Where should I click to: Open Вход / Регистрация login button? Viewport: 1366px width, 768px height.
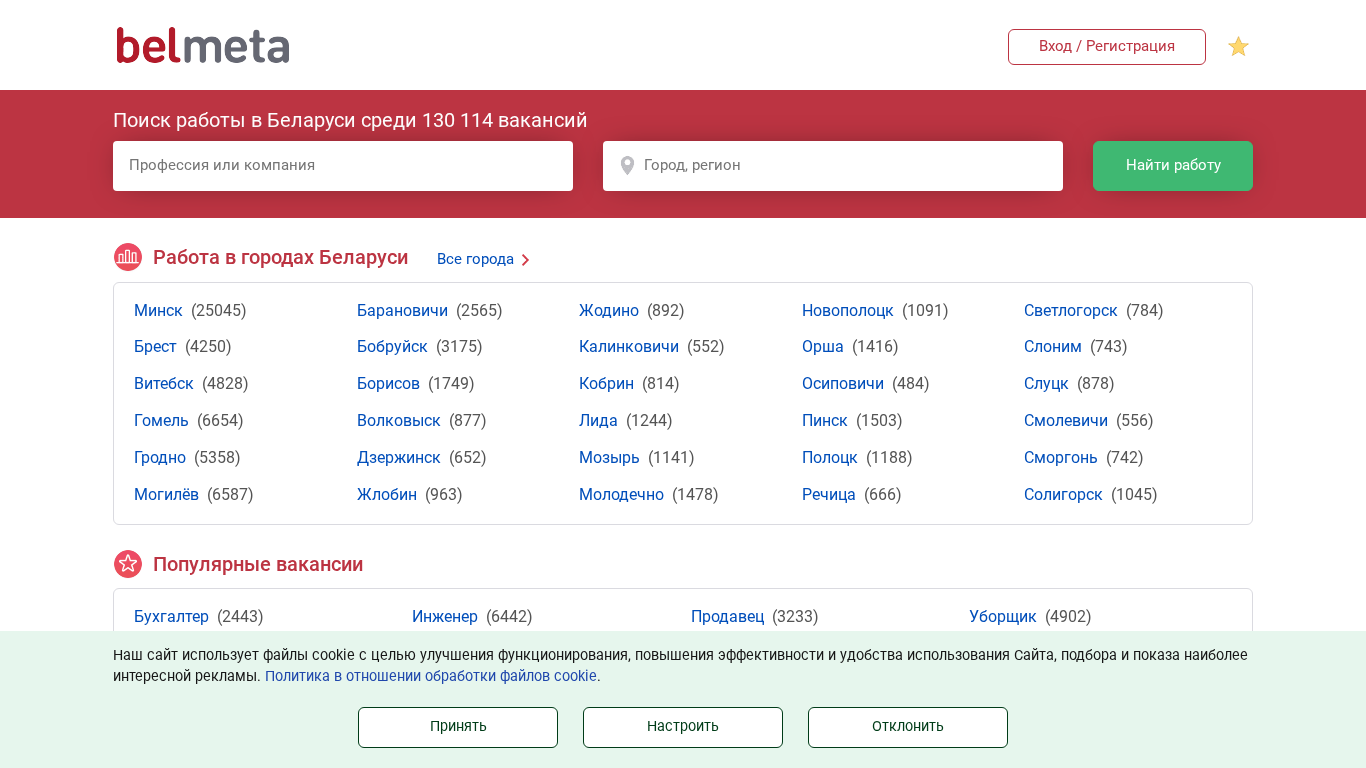pyautogui.click(x=1107, y=47)
